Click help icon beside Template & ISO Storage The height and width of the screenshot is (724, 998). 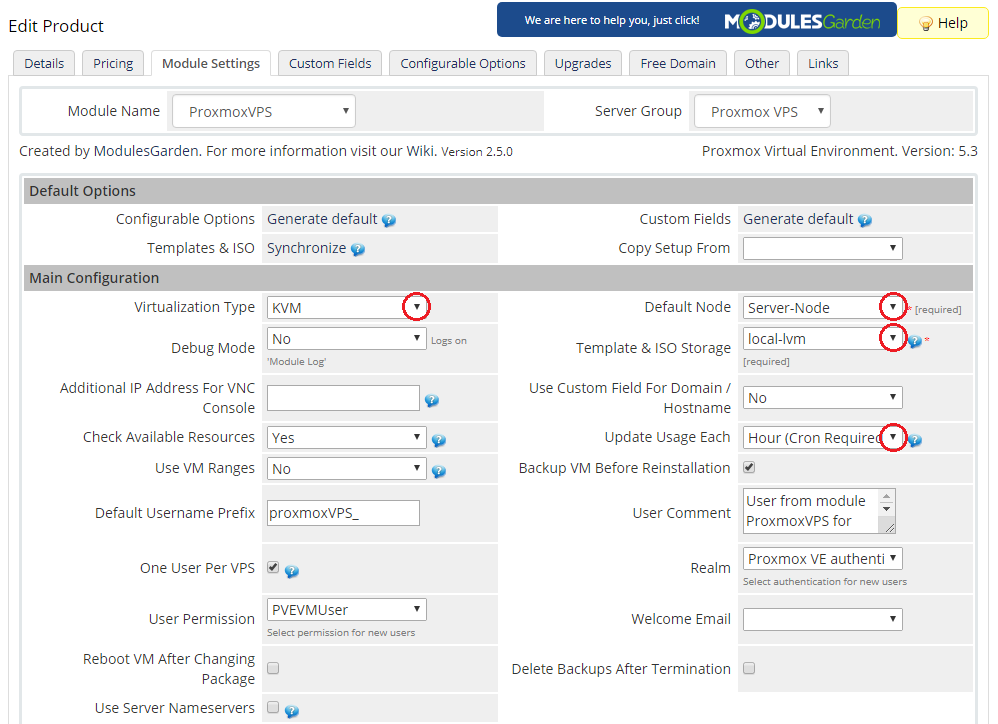click(915, 341)
